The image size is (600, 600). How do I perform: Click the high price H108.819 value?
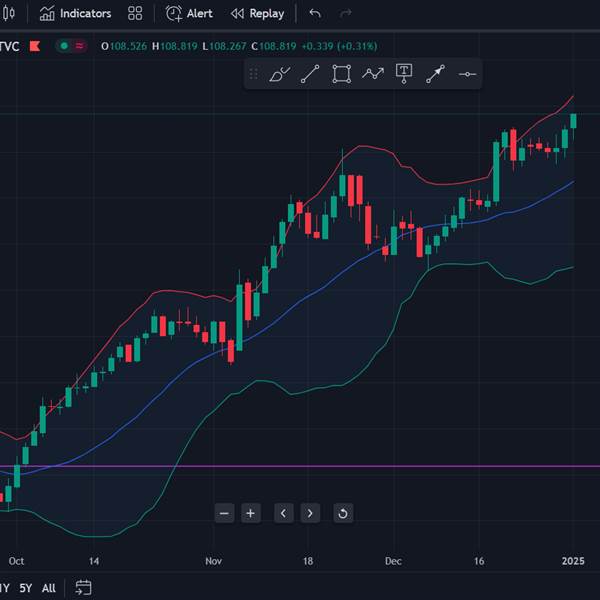[175, 46]
